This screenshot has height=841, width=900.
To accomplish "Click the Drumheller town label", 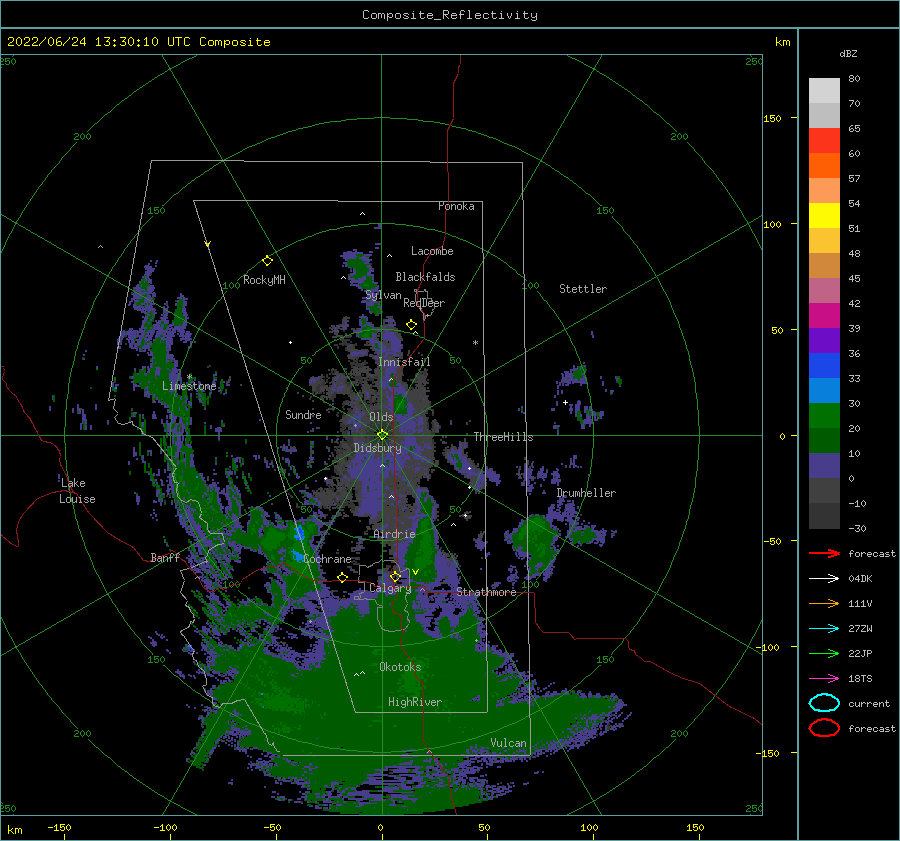I will [585, 493].
